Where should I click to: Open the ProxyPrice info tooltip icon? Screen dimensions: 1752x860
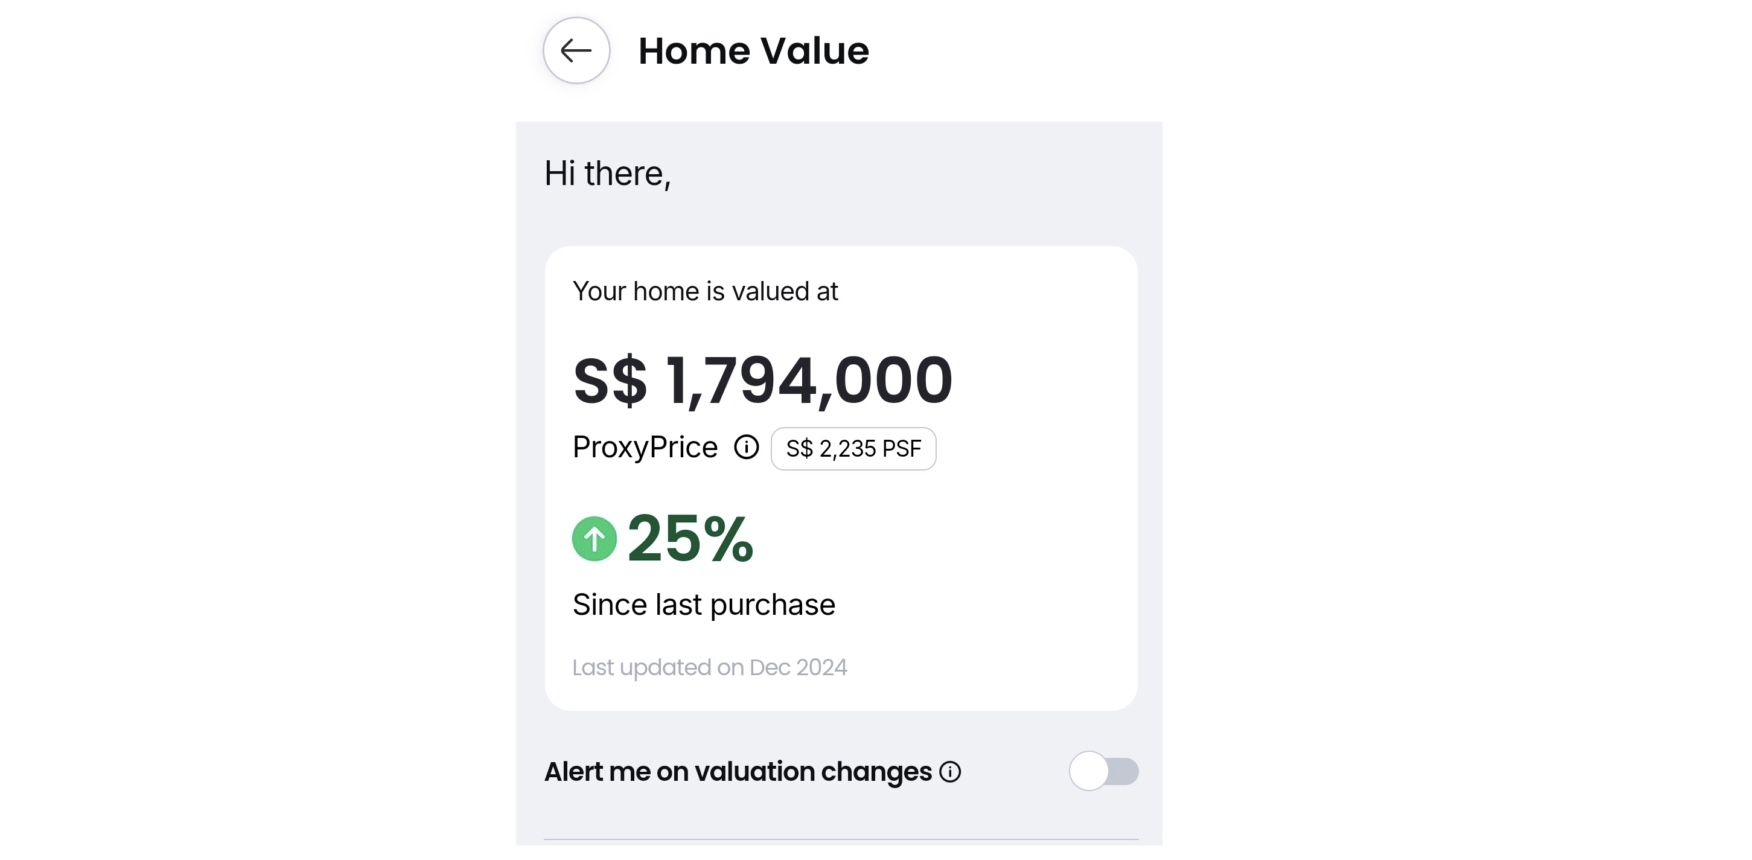point(746,447)
